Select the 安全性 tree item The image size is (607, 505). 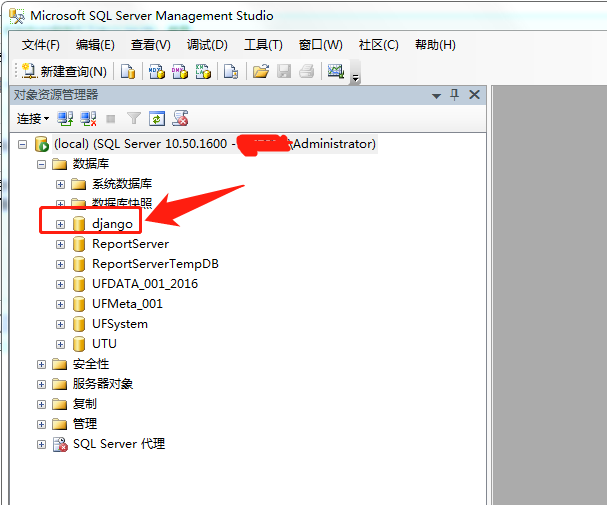(x=91, y=364)
